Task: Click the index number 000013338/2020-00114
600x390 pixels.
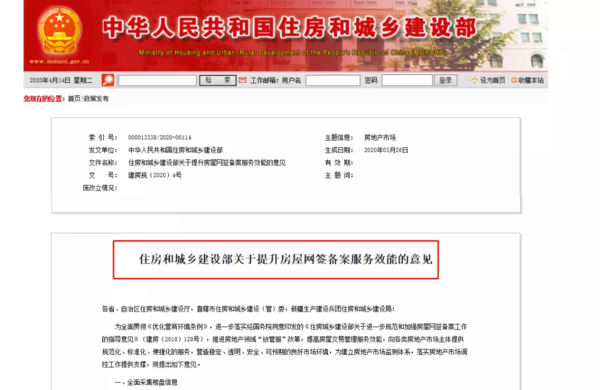Action: pos(160,137)
